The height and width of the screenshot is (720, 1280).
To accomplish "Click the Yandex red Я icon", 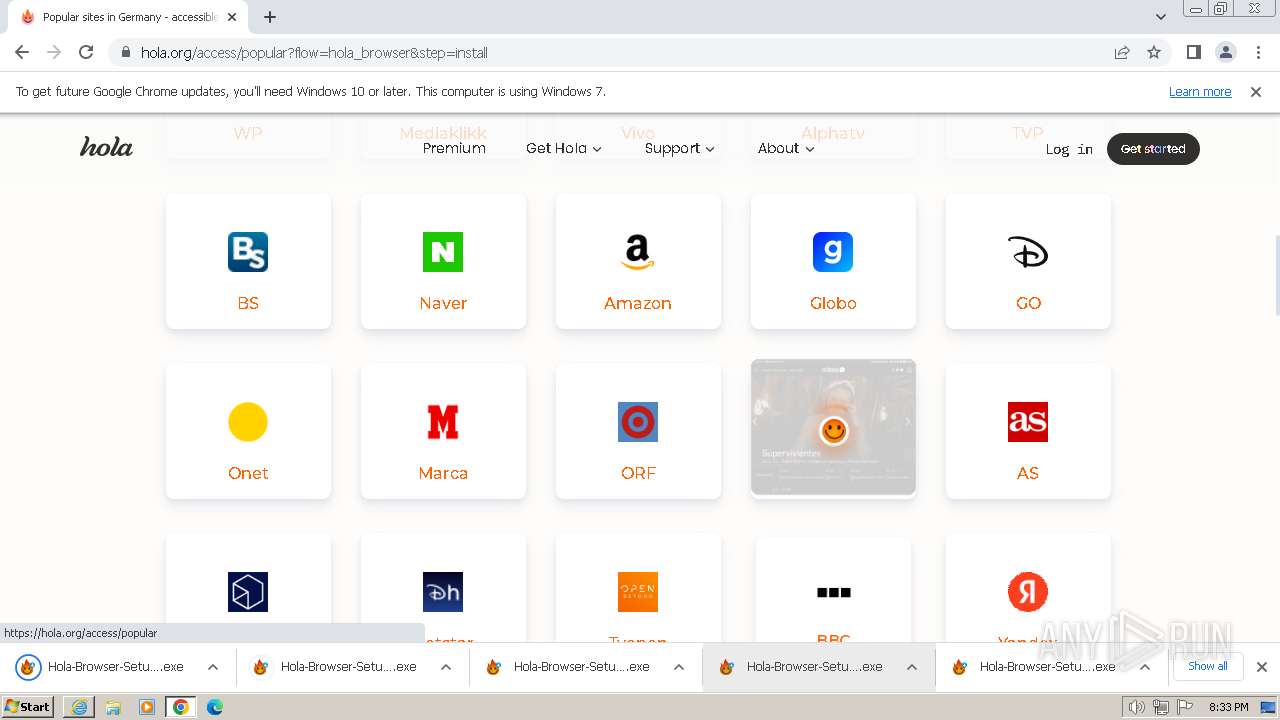I will [1028, 592].
